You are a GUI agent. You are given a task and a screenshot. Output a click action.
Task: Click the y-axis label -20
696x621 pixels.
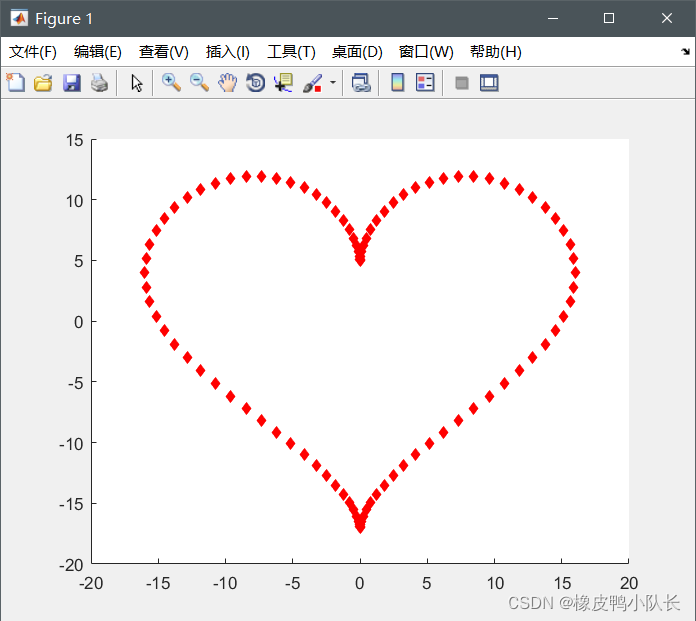click(x=71, y=565)
